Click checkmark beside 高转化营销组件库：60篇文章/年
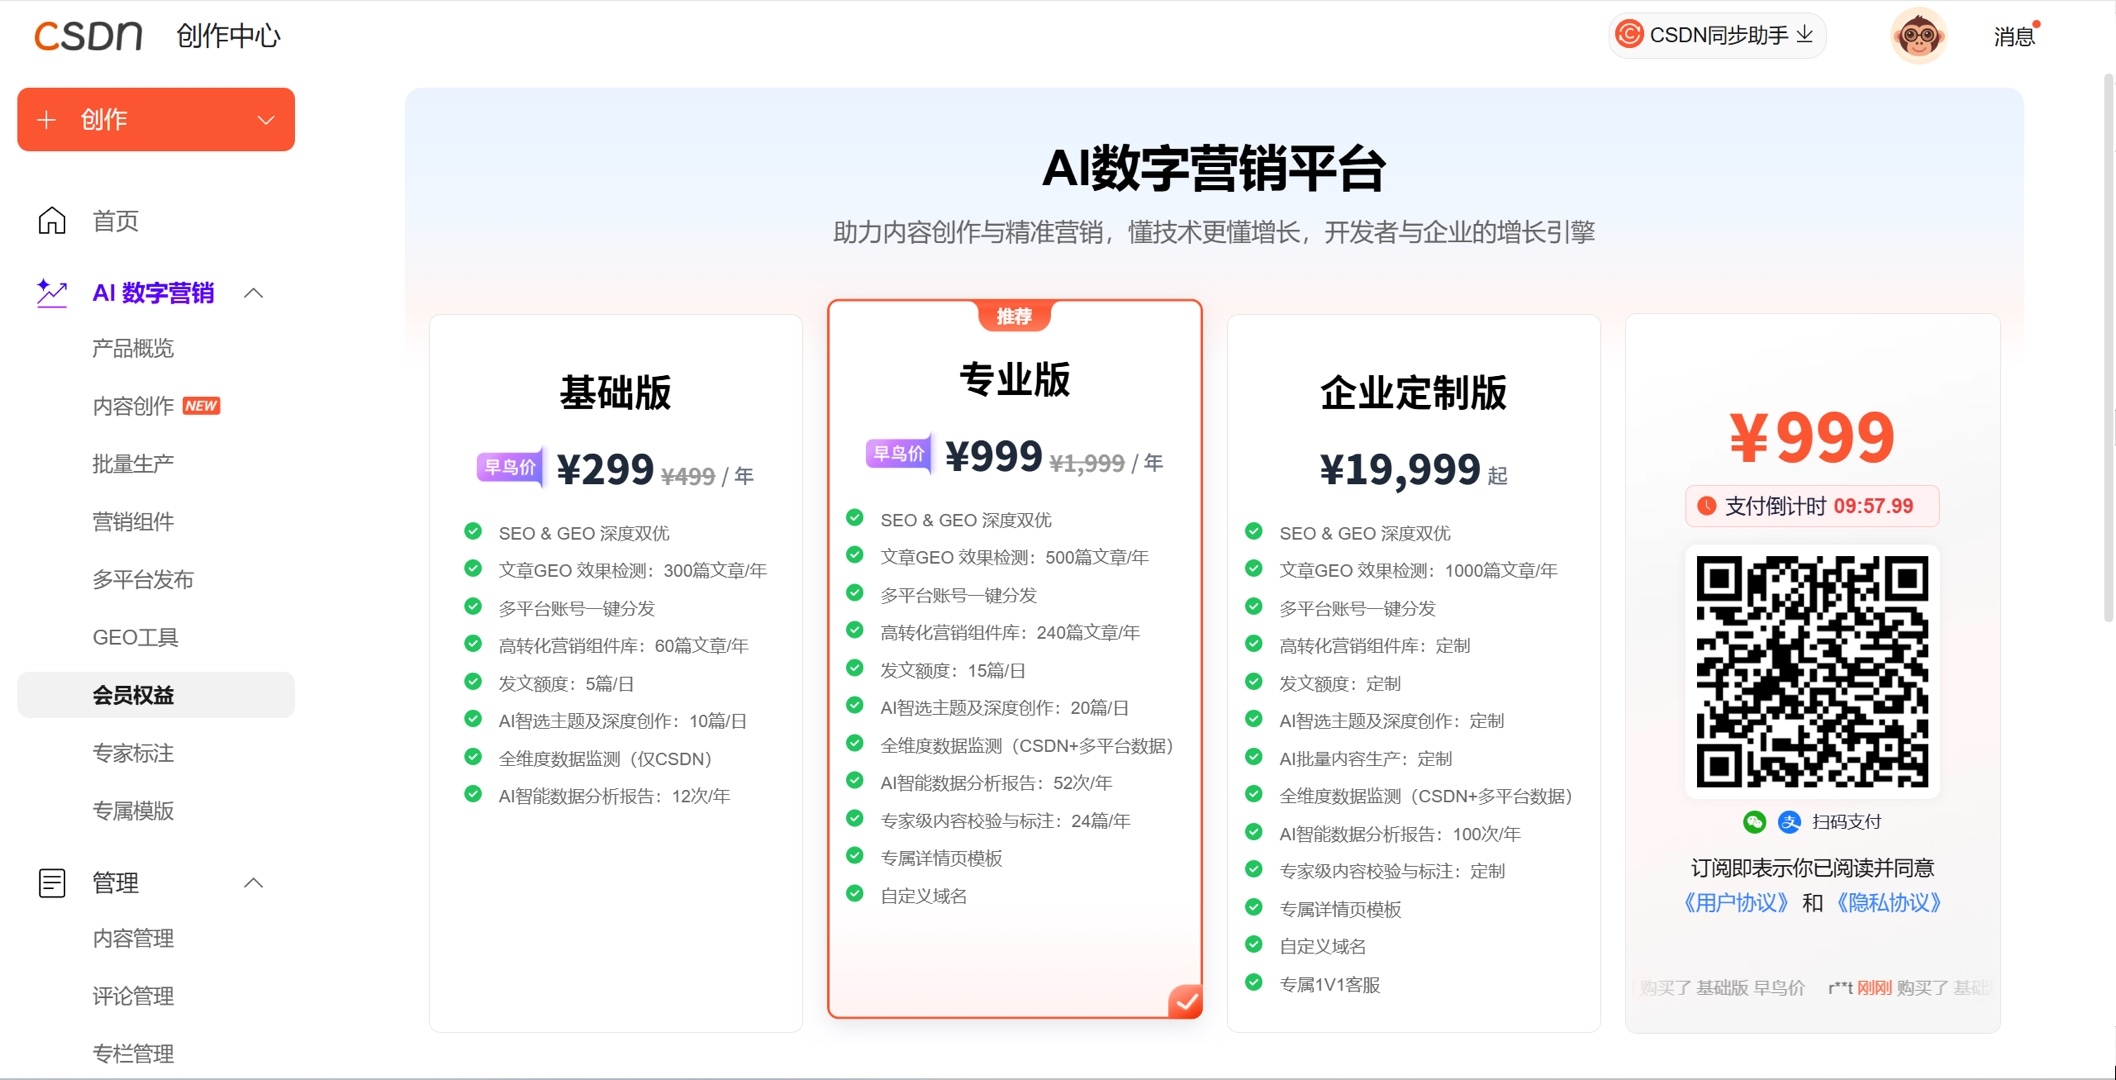The image size is (2116, 1080). pos(473,644)
